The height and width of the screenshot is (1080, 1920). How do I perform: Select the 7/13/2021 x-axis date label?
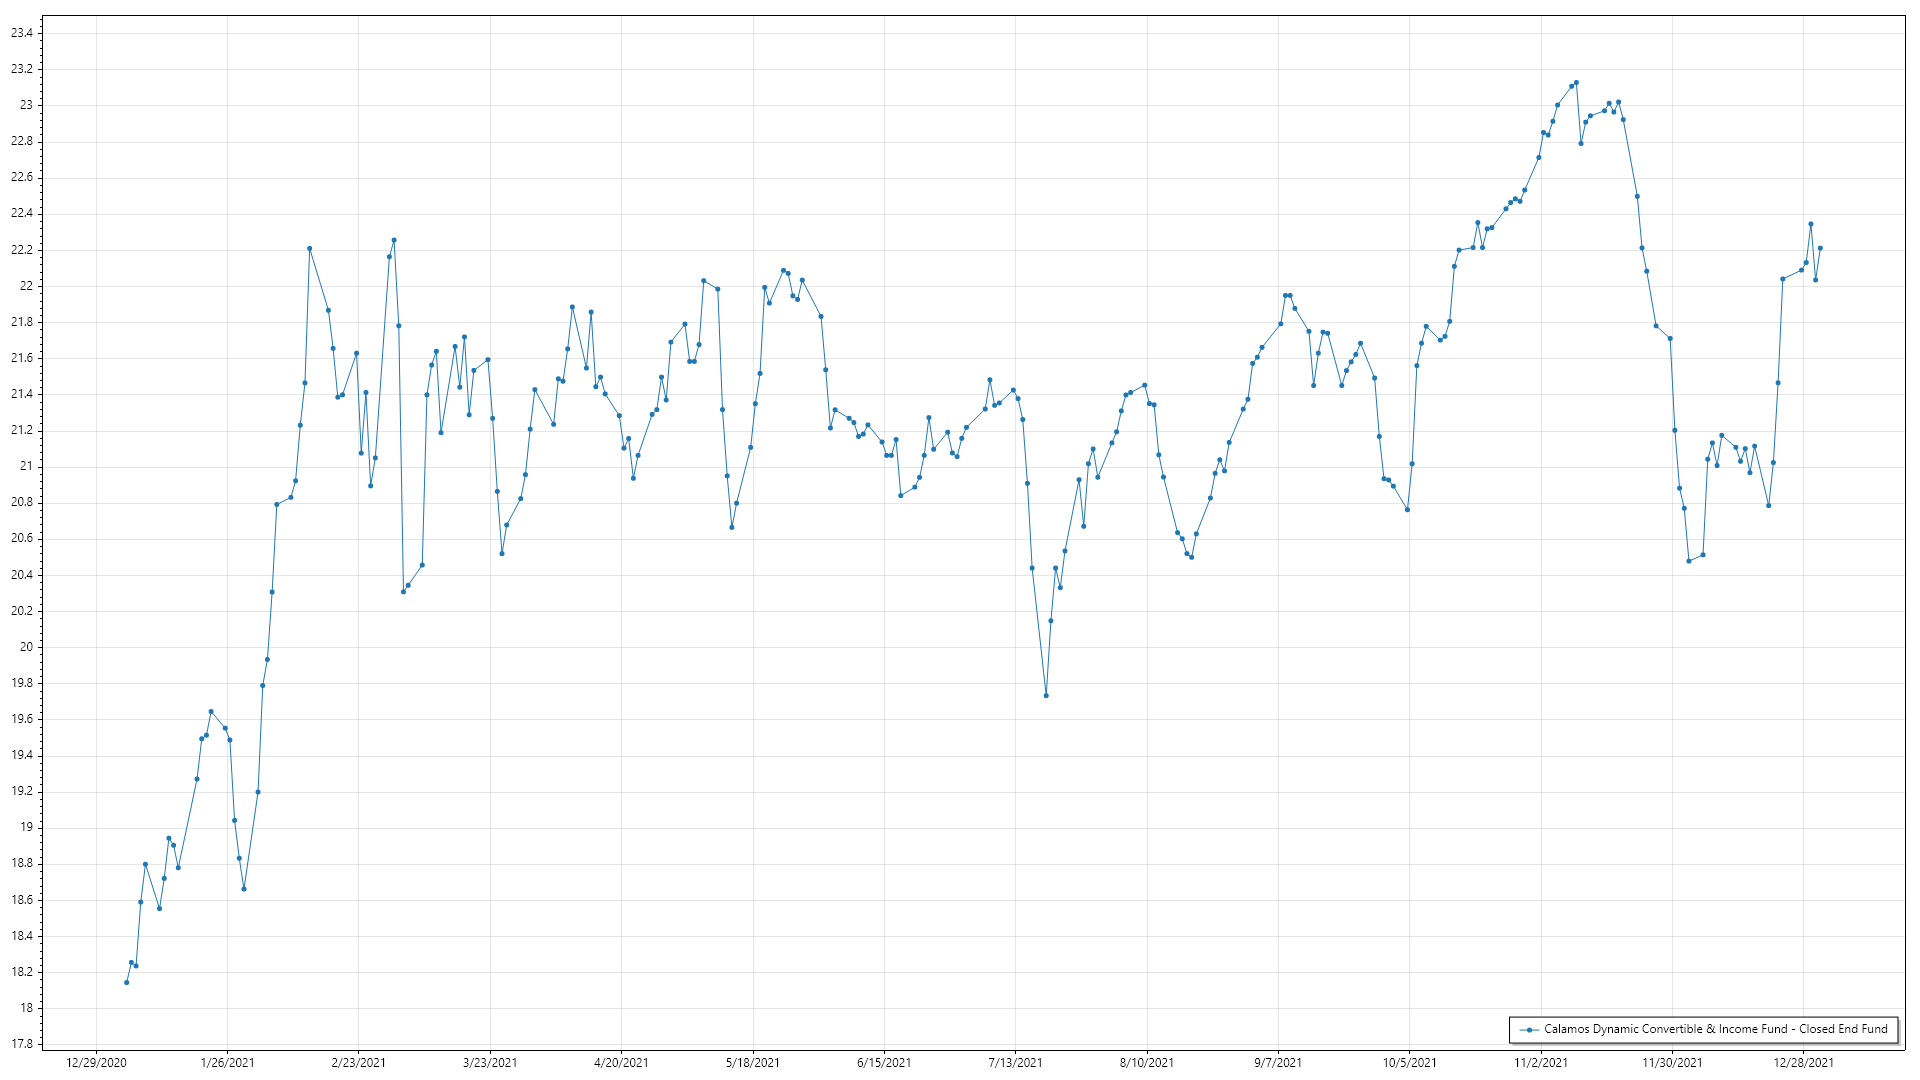click(x=1015, y=1062)
